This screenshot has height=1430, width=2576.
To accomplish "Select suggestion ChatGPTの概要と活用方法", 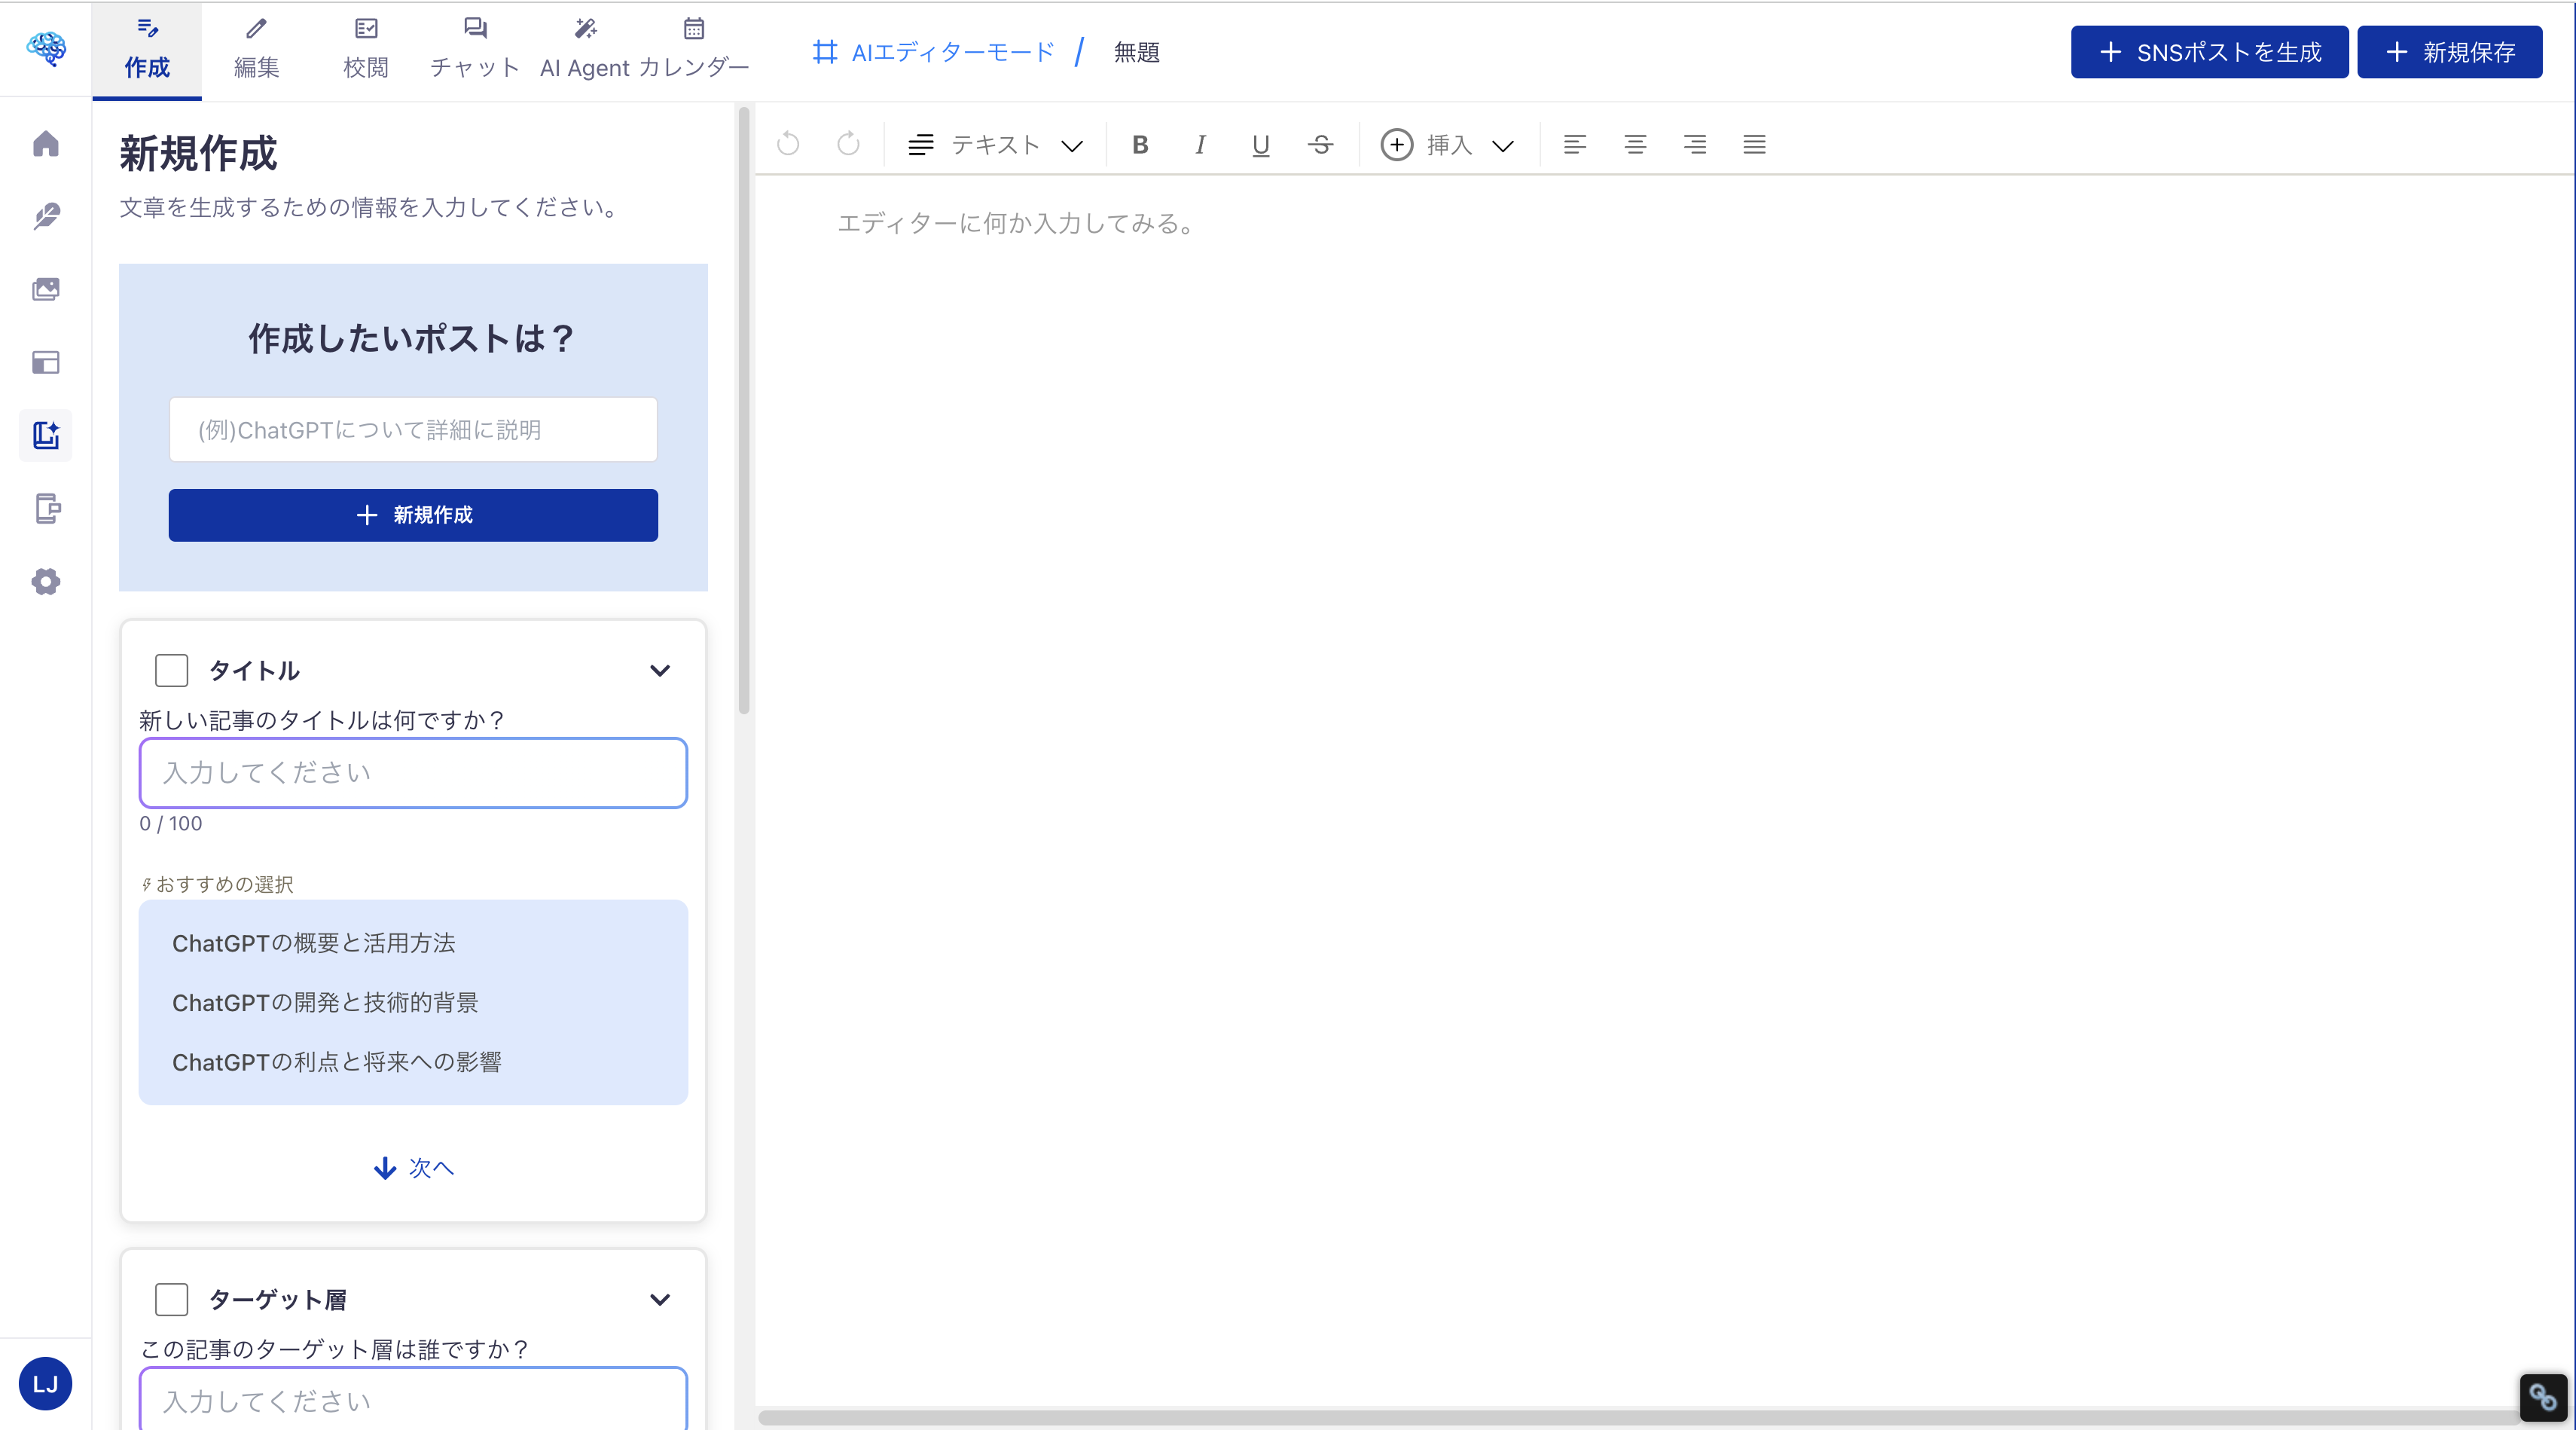I will click(x=313, y=943).
